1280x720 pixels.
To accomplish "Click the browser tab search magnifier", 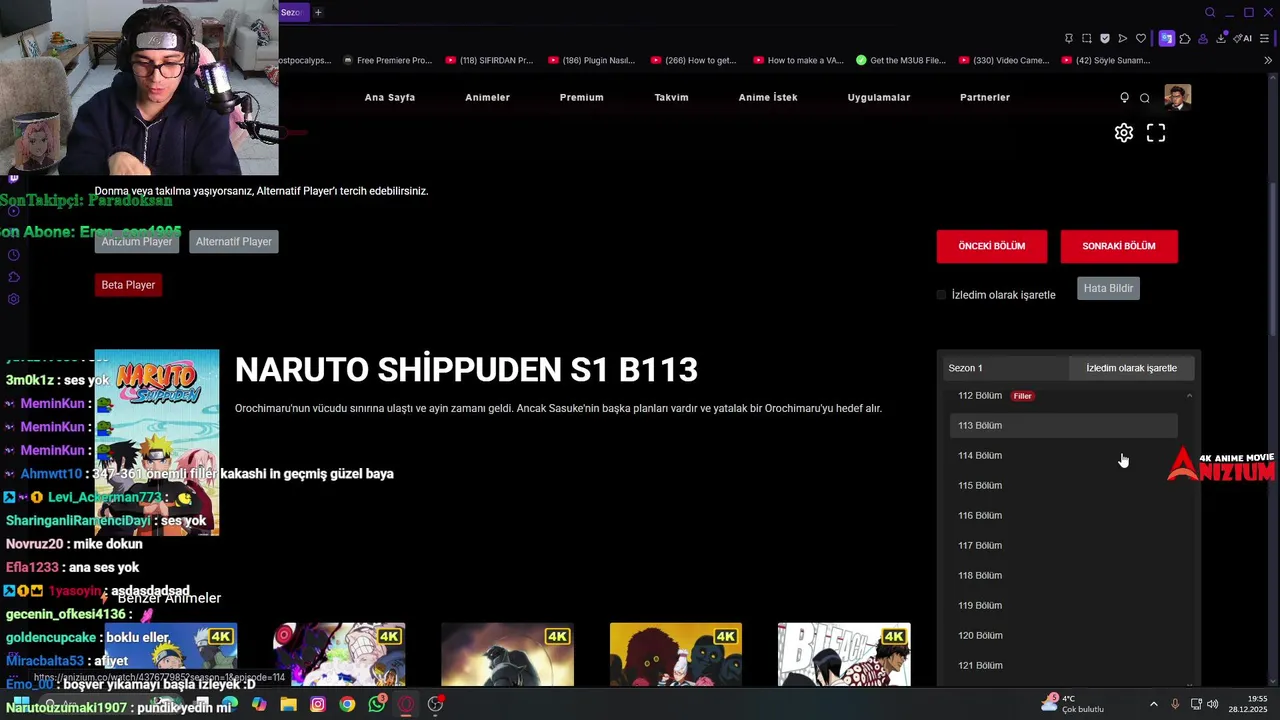I will [1210, 13].
